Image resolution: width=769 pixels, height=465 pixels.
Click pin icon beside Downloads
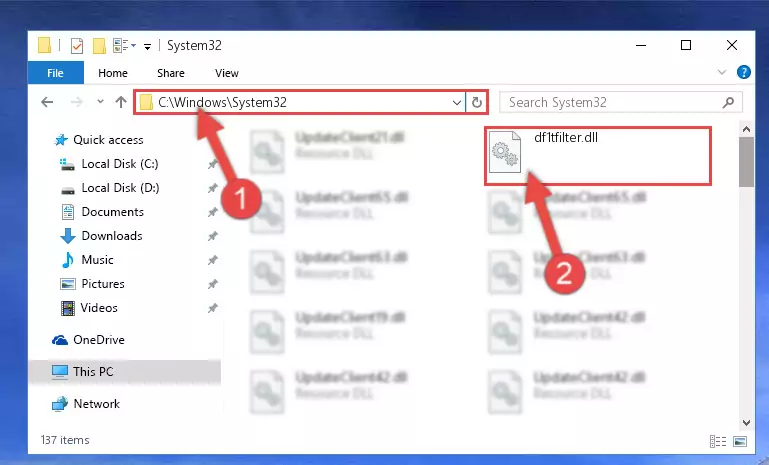pyautogui.click(x=212, y=236)
